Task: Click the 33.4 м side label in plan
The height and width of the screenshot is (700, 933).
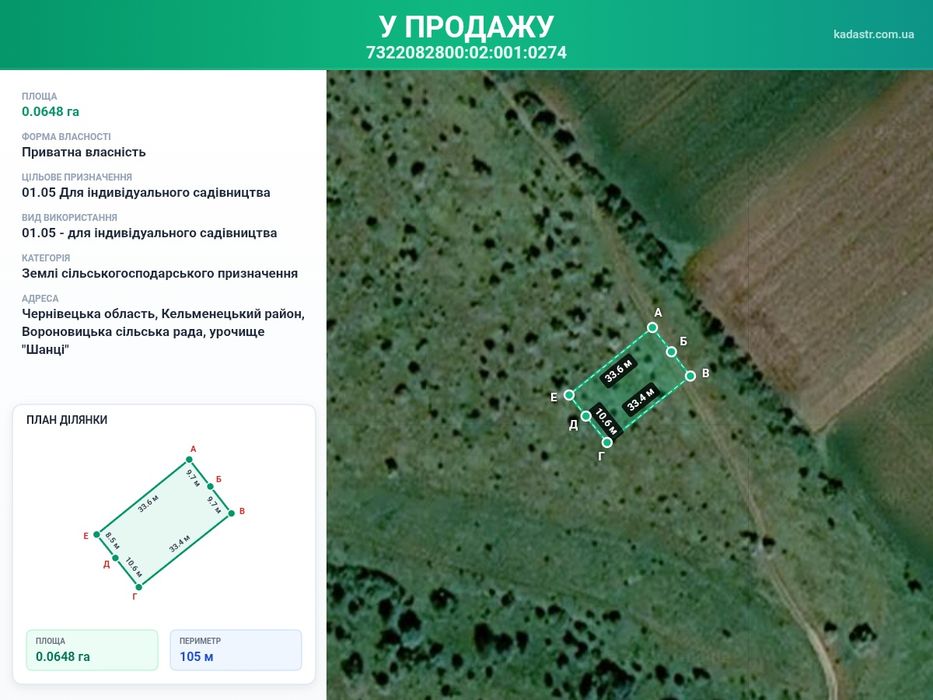Action: pyautogui.click(x=180, y=543)
